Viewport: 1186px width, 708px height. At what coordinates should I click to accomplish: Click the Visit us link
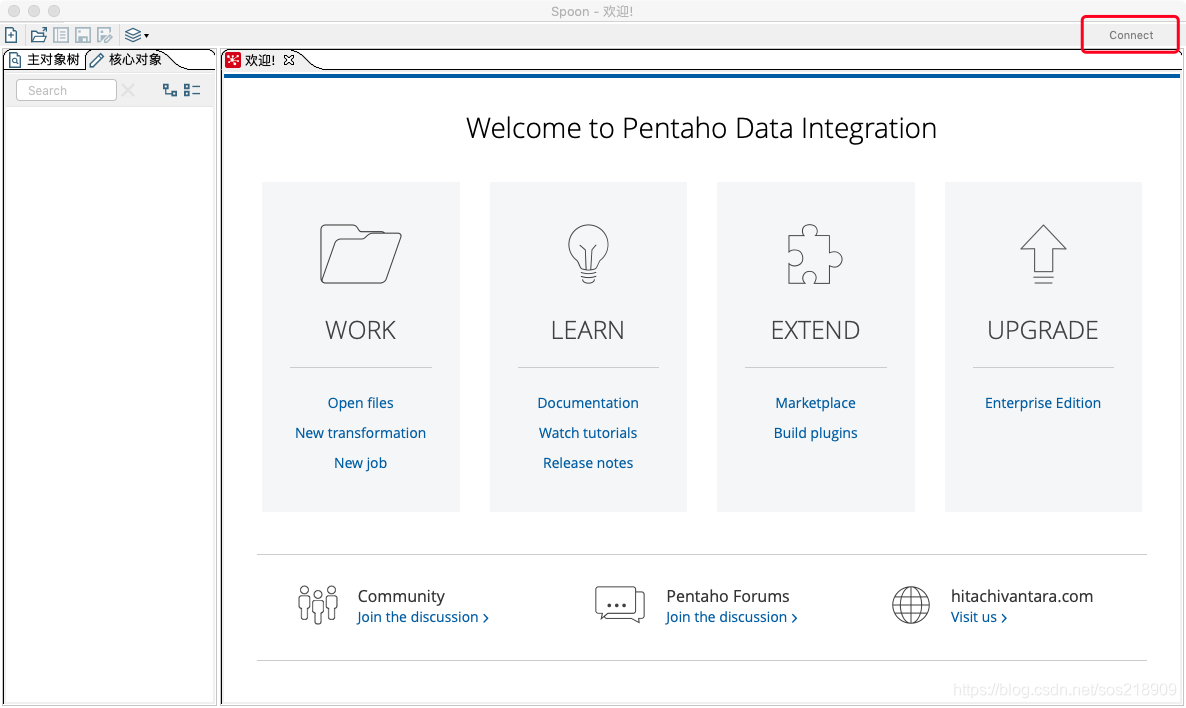pyautogui.click(x=979, y=617)
